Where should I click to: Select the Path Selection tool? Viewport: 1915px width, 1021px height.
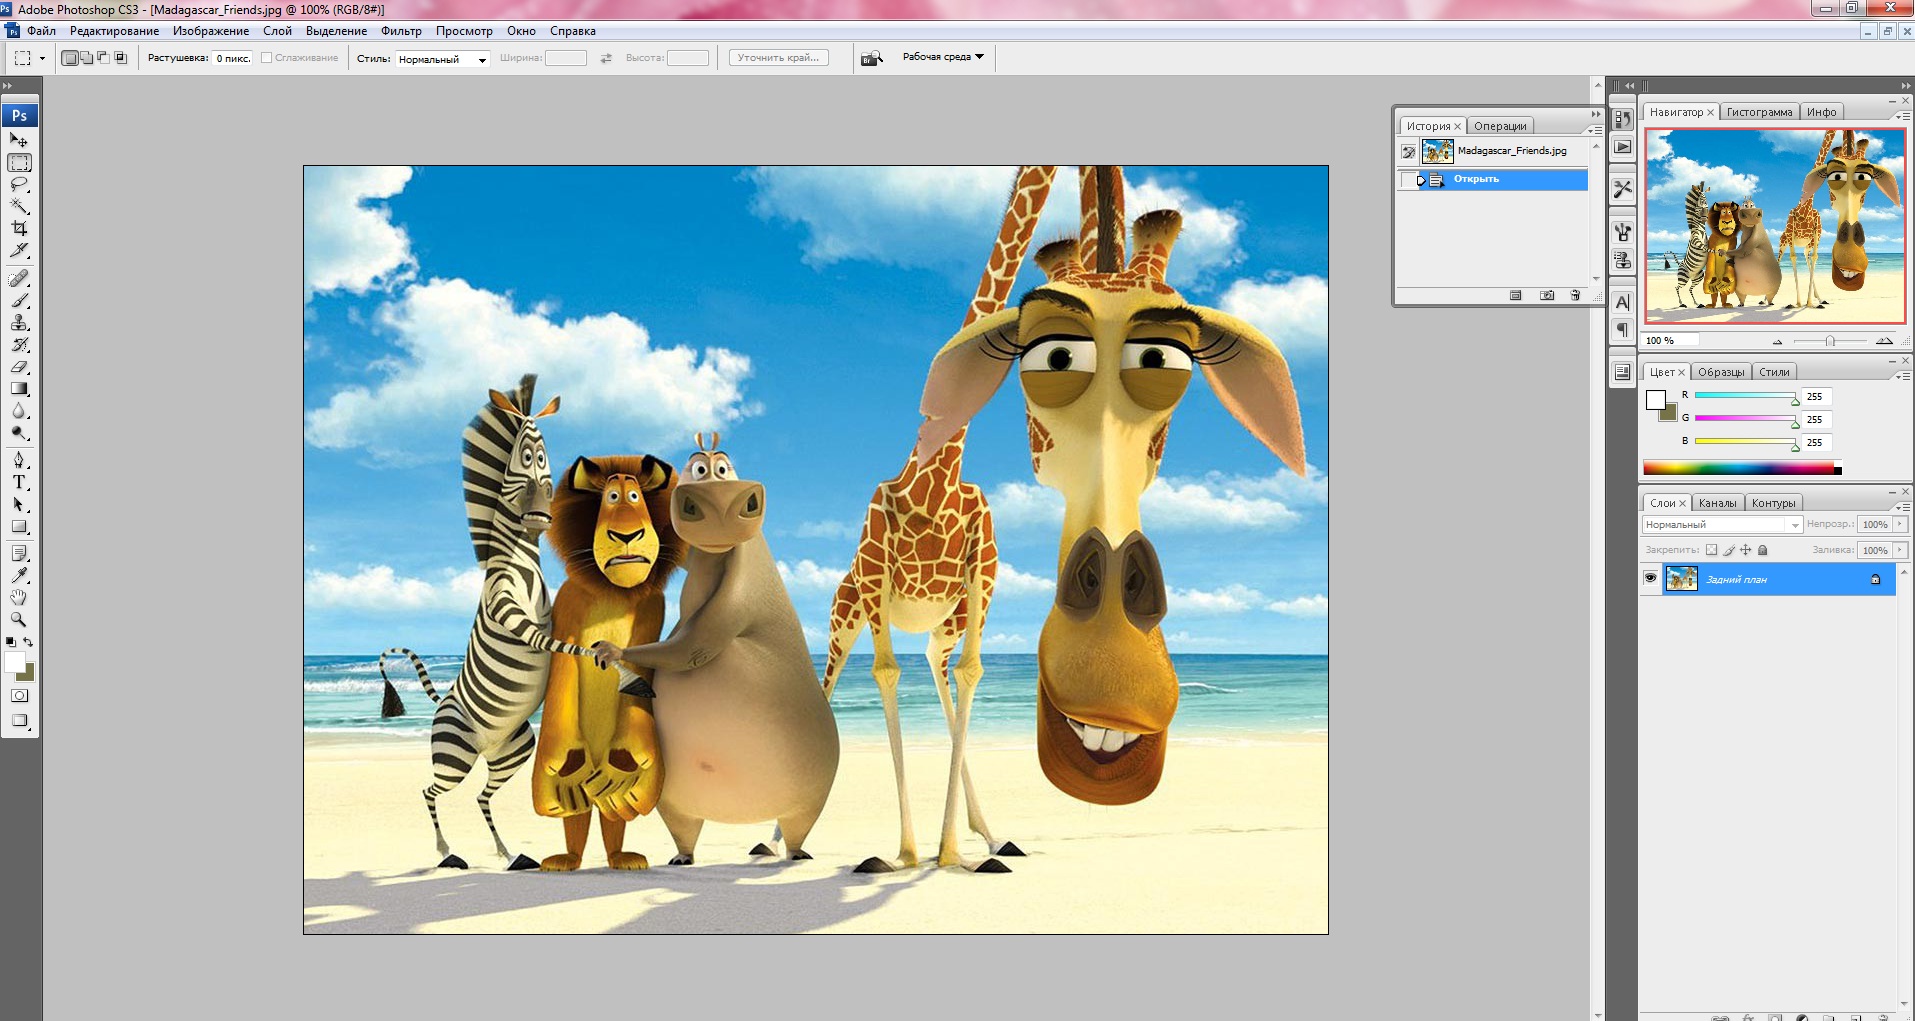click(x=19, y=504)
